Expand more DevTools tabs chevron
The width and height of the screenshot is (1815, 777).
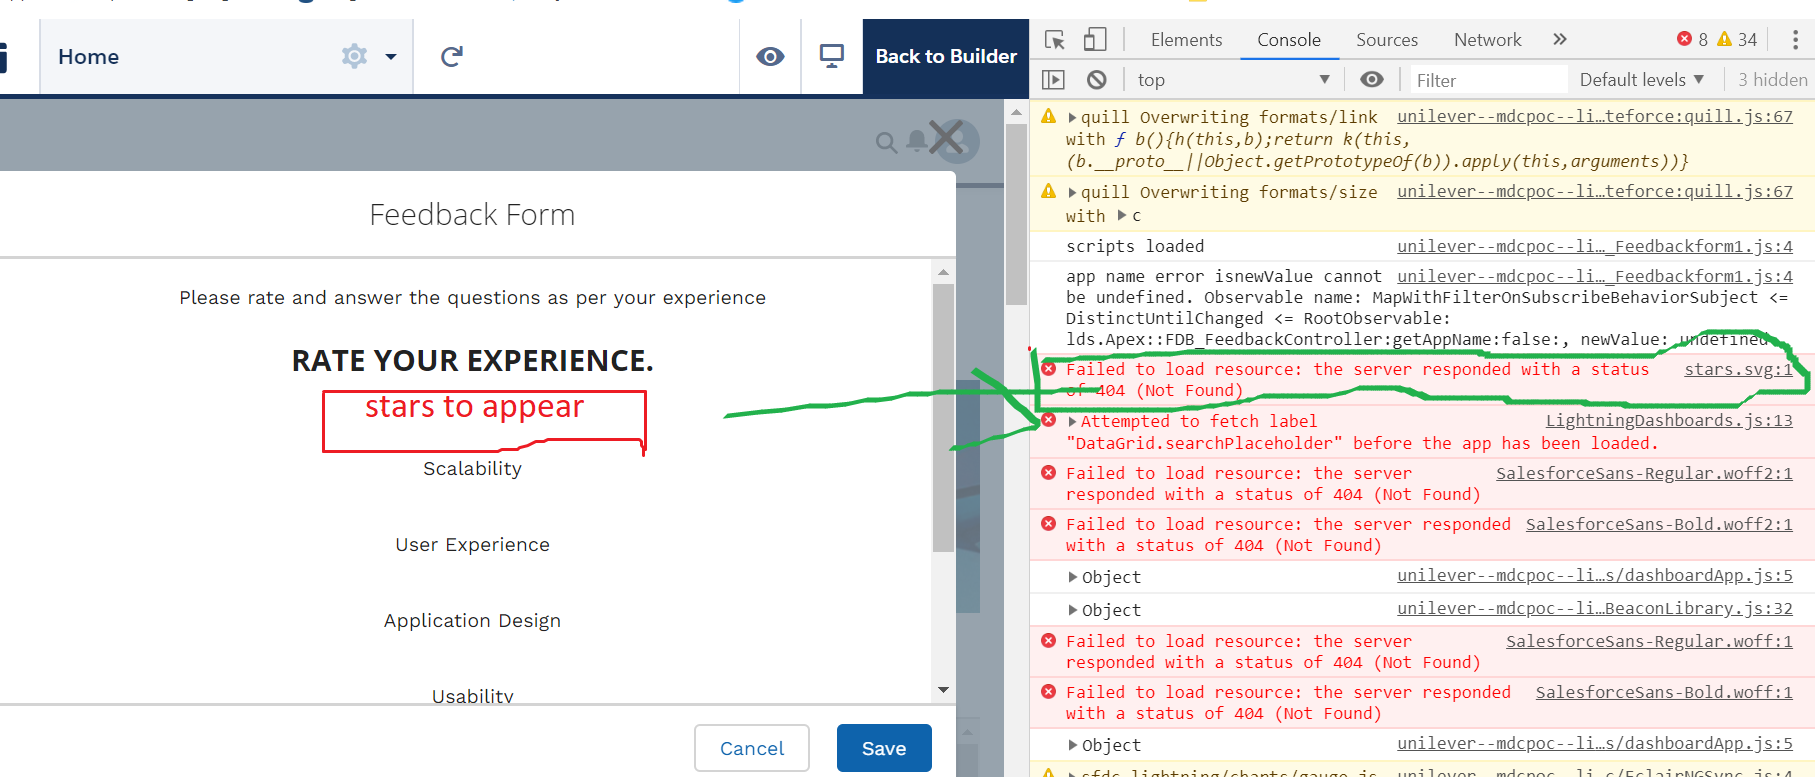click(x=1560, y=40)
